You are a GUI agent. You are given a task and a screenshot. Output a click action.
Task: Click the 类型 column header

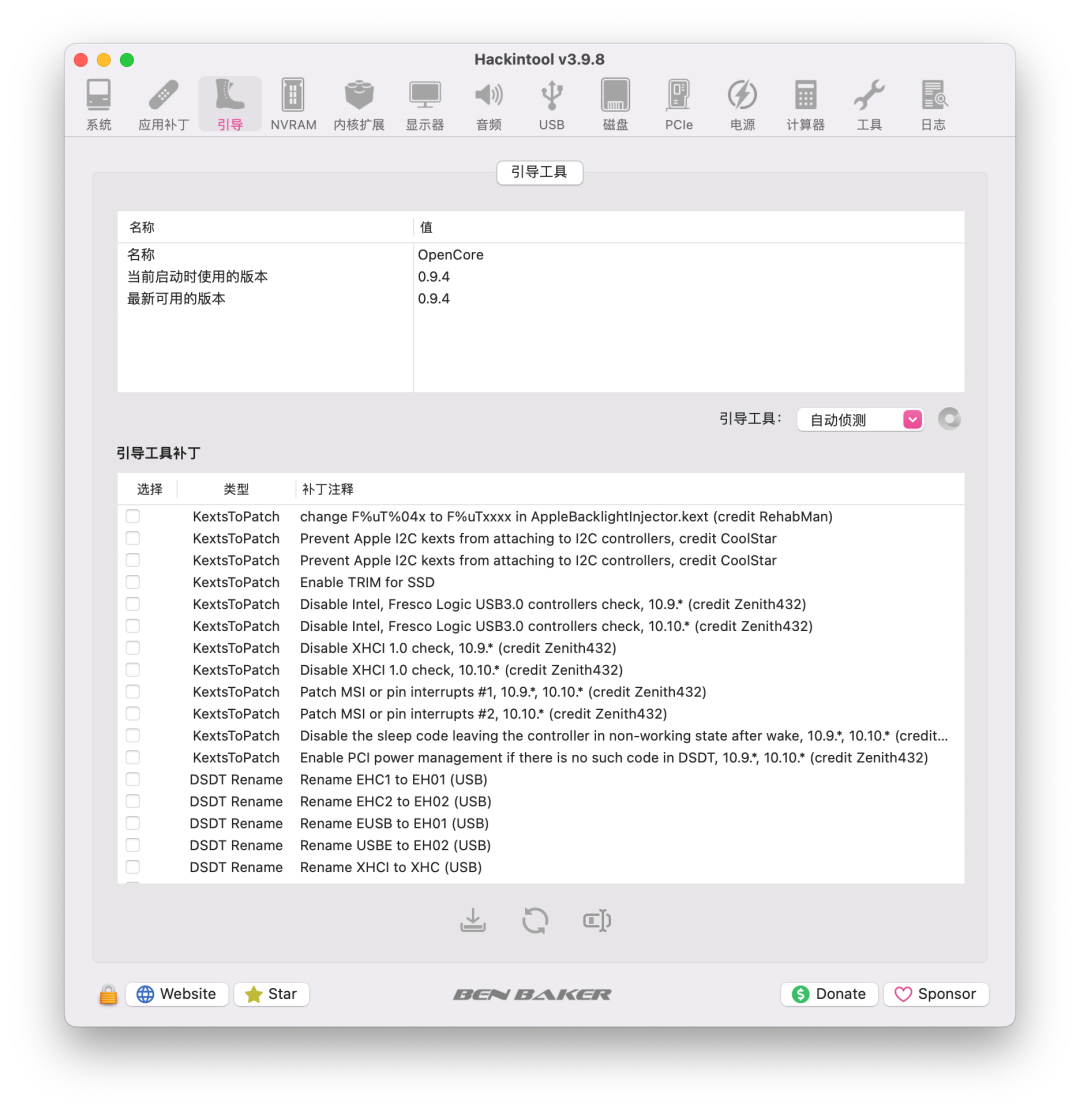click(x=236, y=489)
